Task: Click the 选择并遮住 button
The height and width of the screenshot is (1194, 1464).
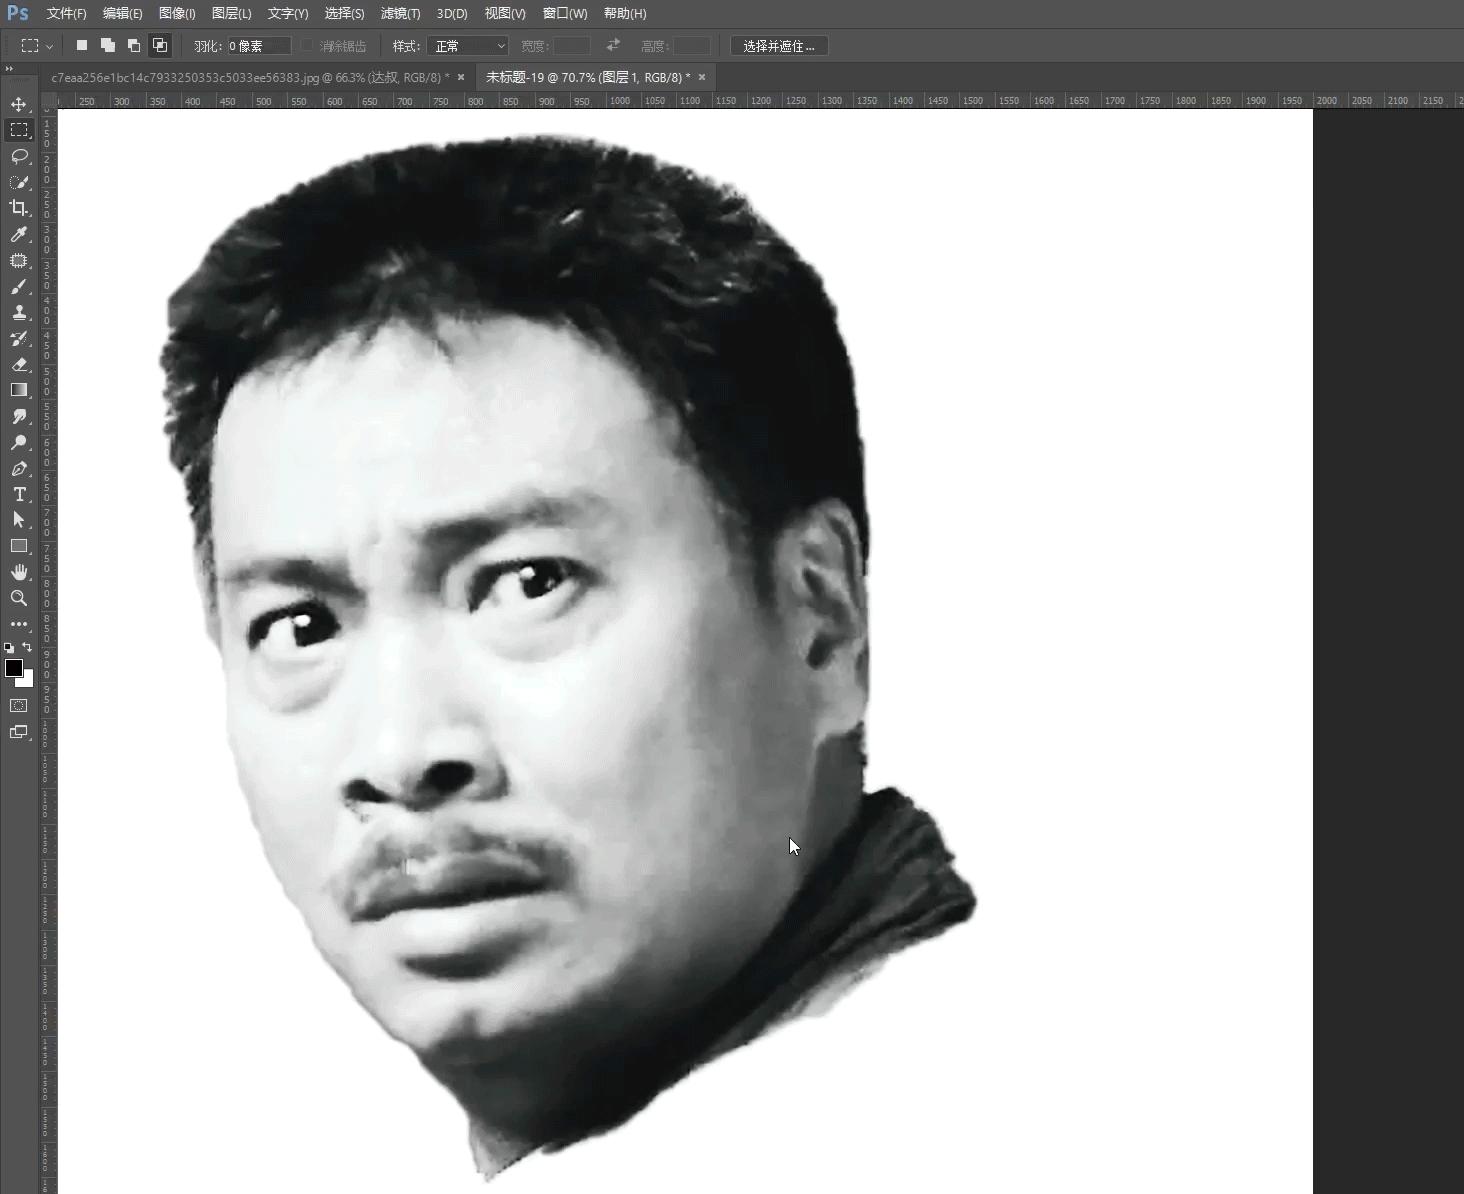Action: (x=778, y=45)
